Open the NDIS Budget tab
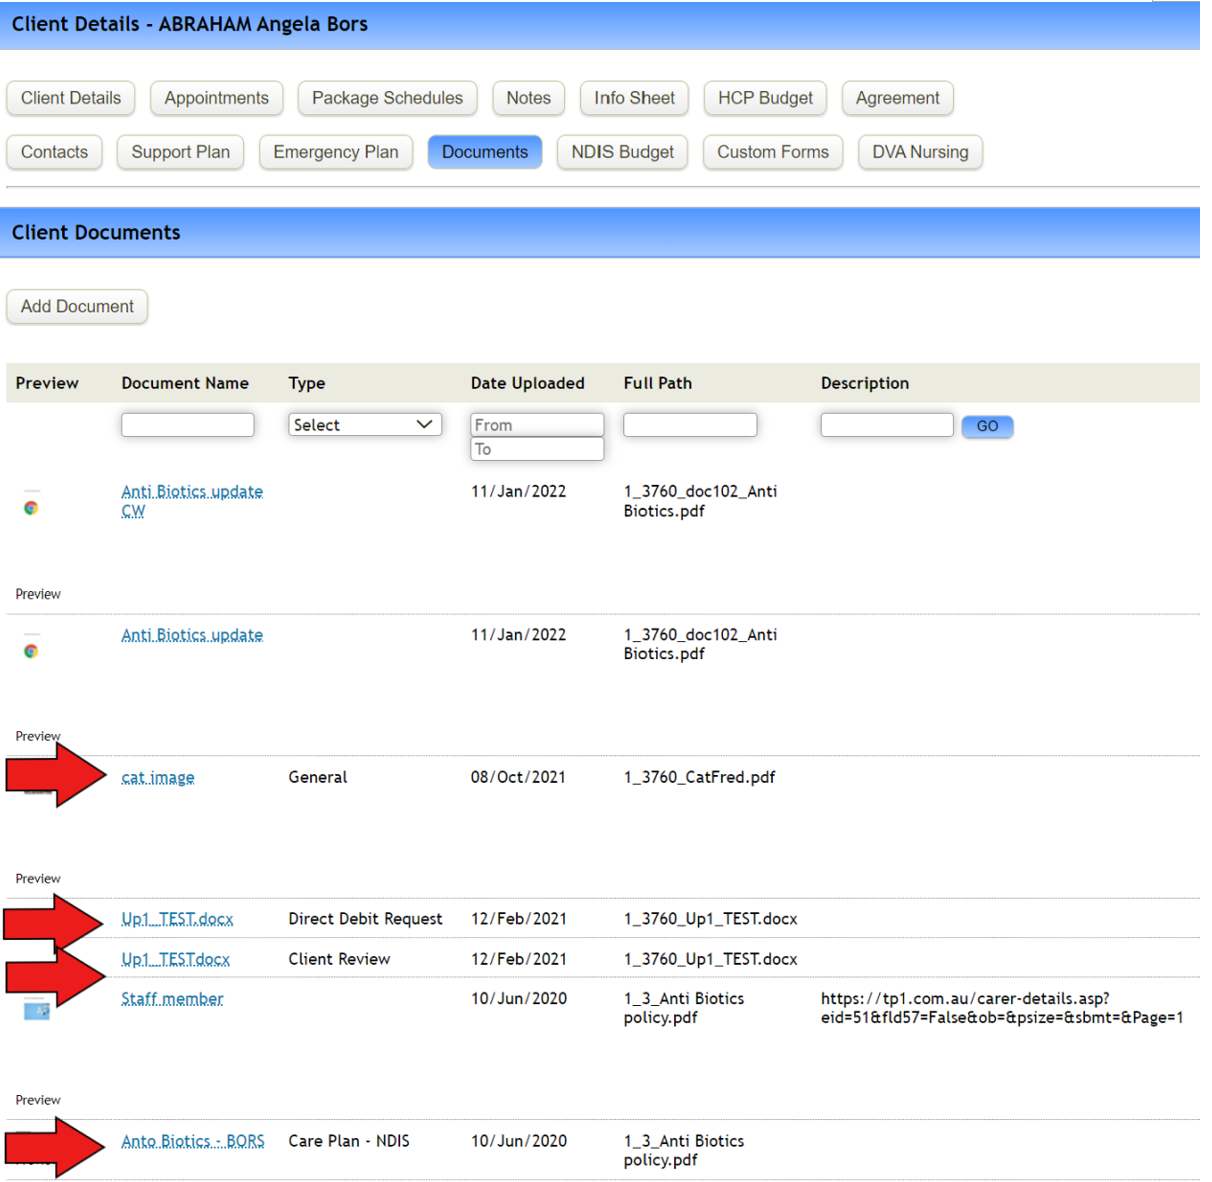This screenshot has height=1182, width=1212. [622, 152]
